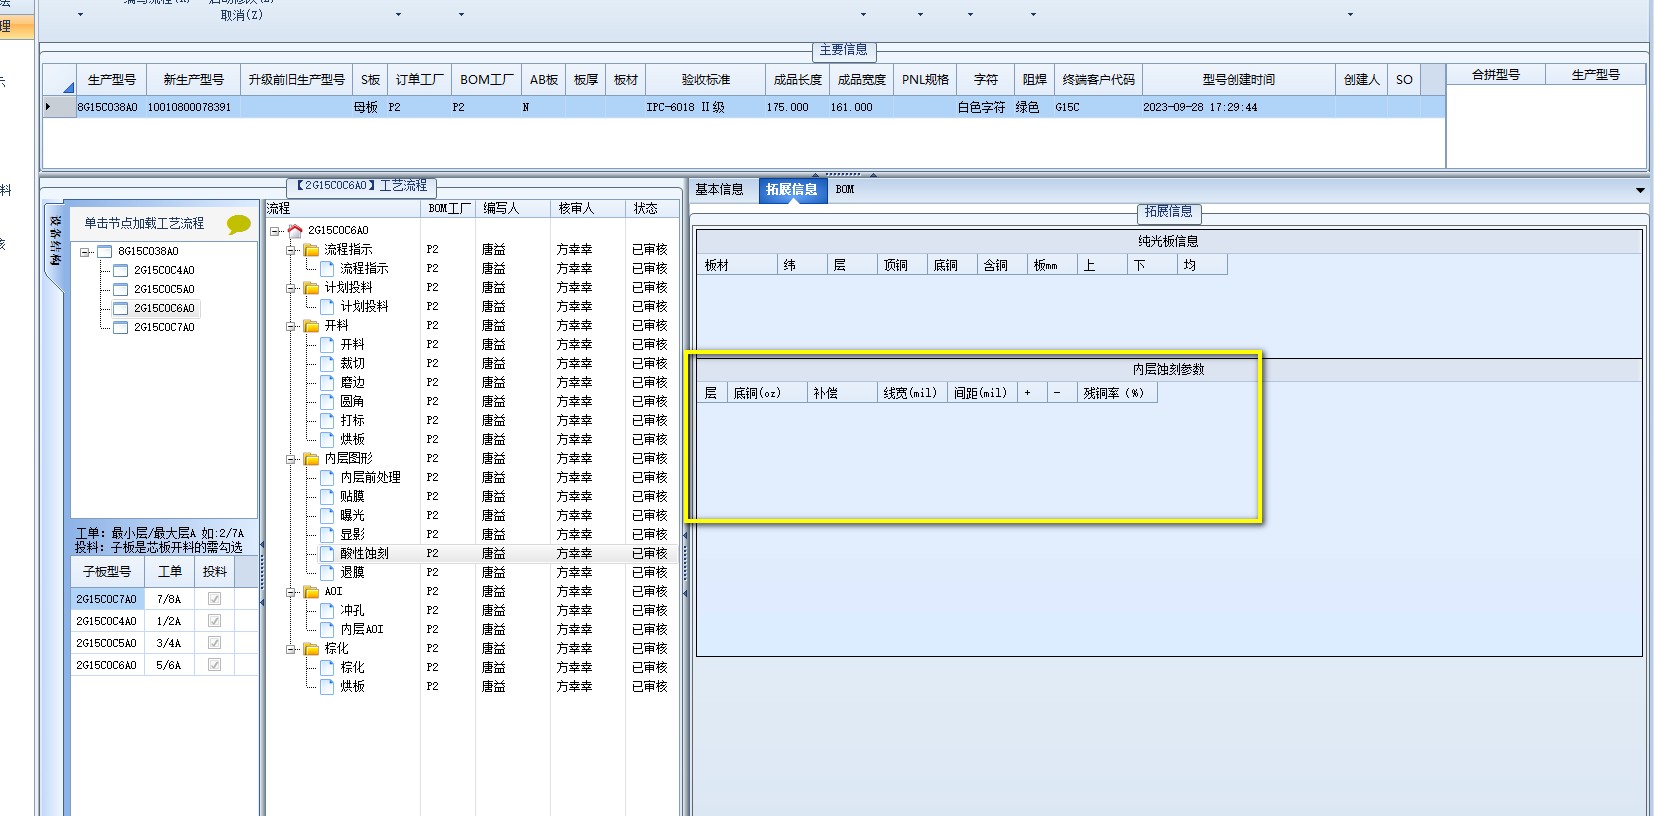This screenshot has width=1654, height=816.
Task: Sort by 新生产型号 column header
Action: 194,79
